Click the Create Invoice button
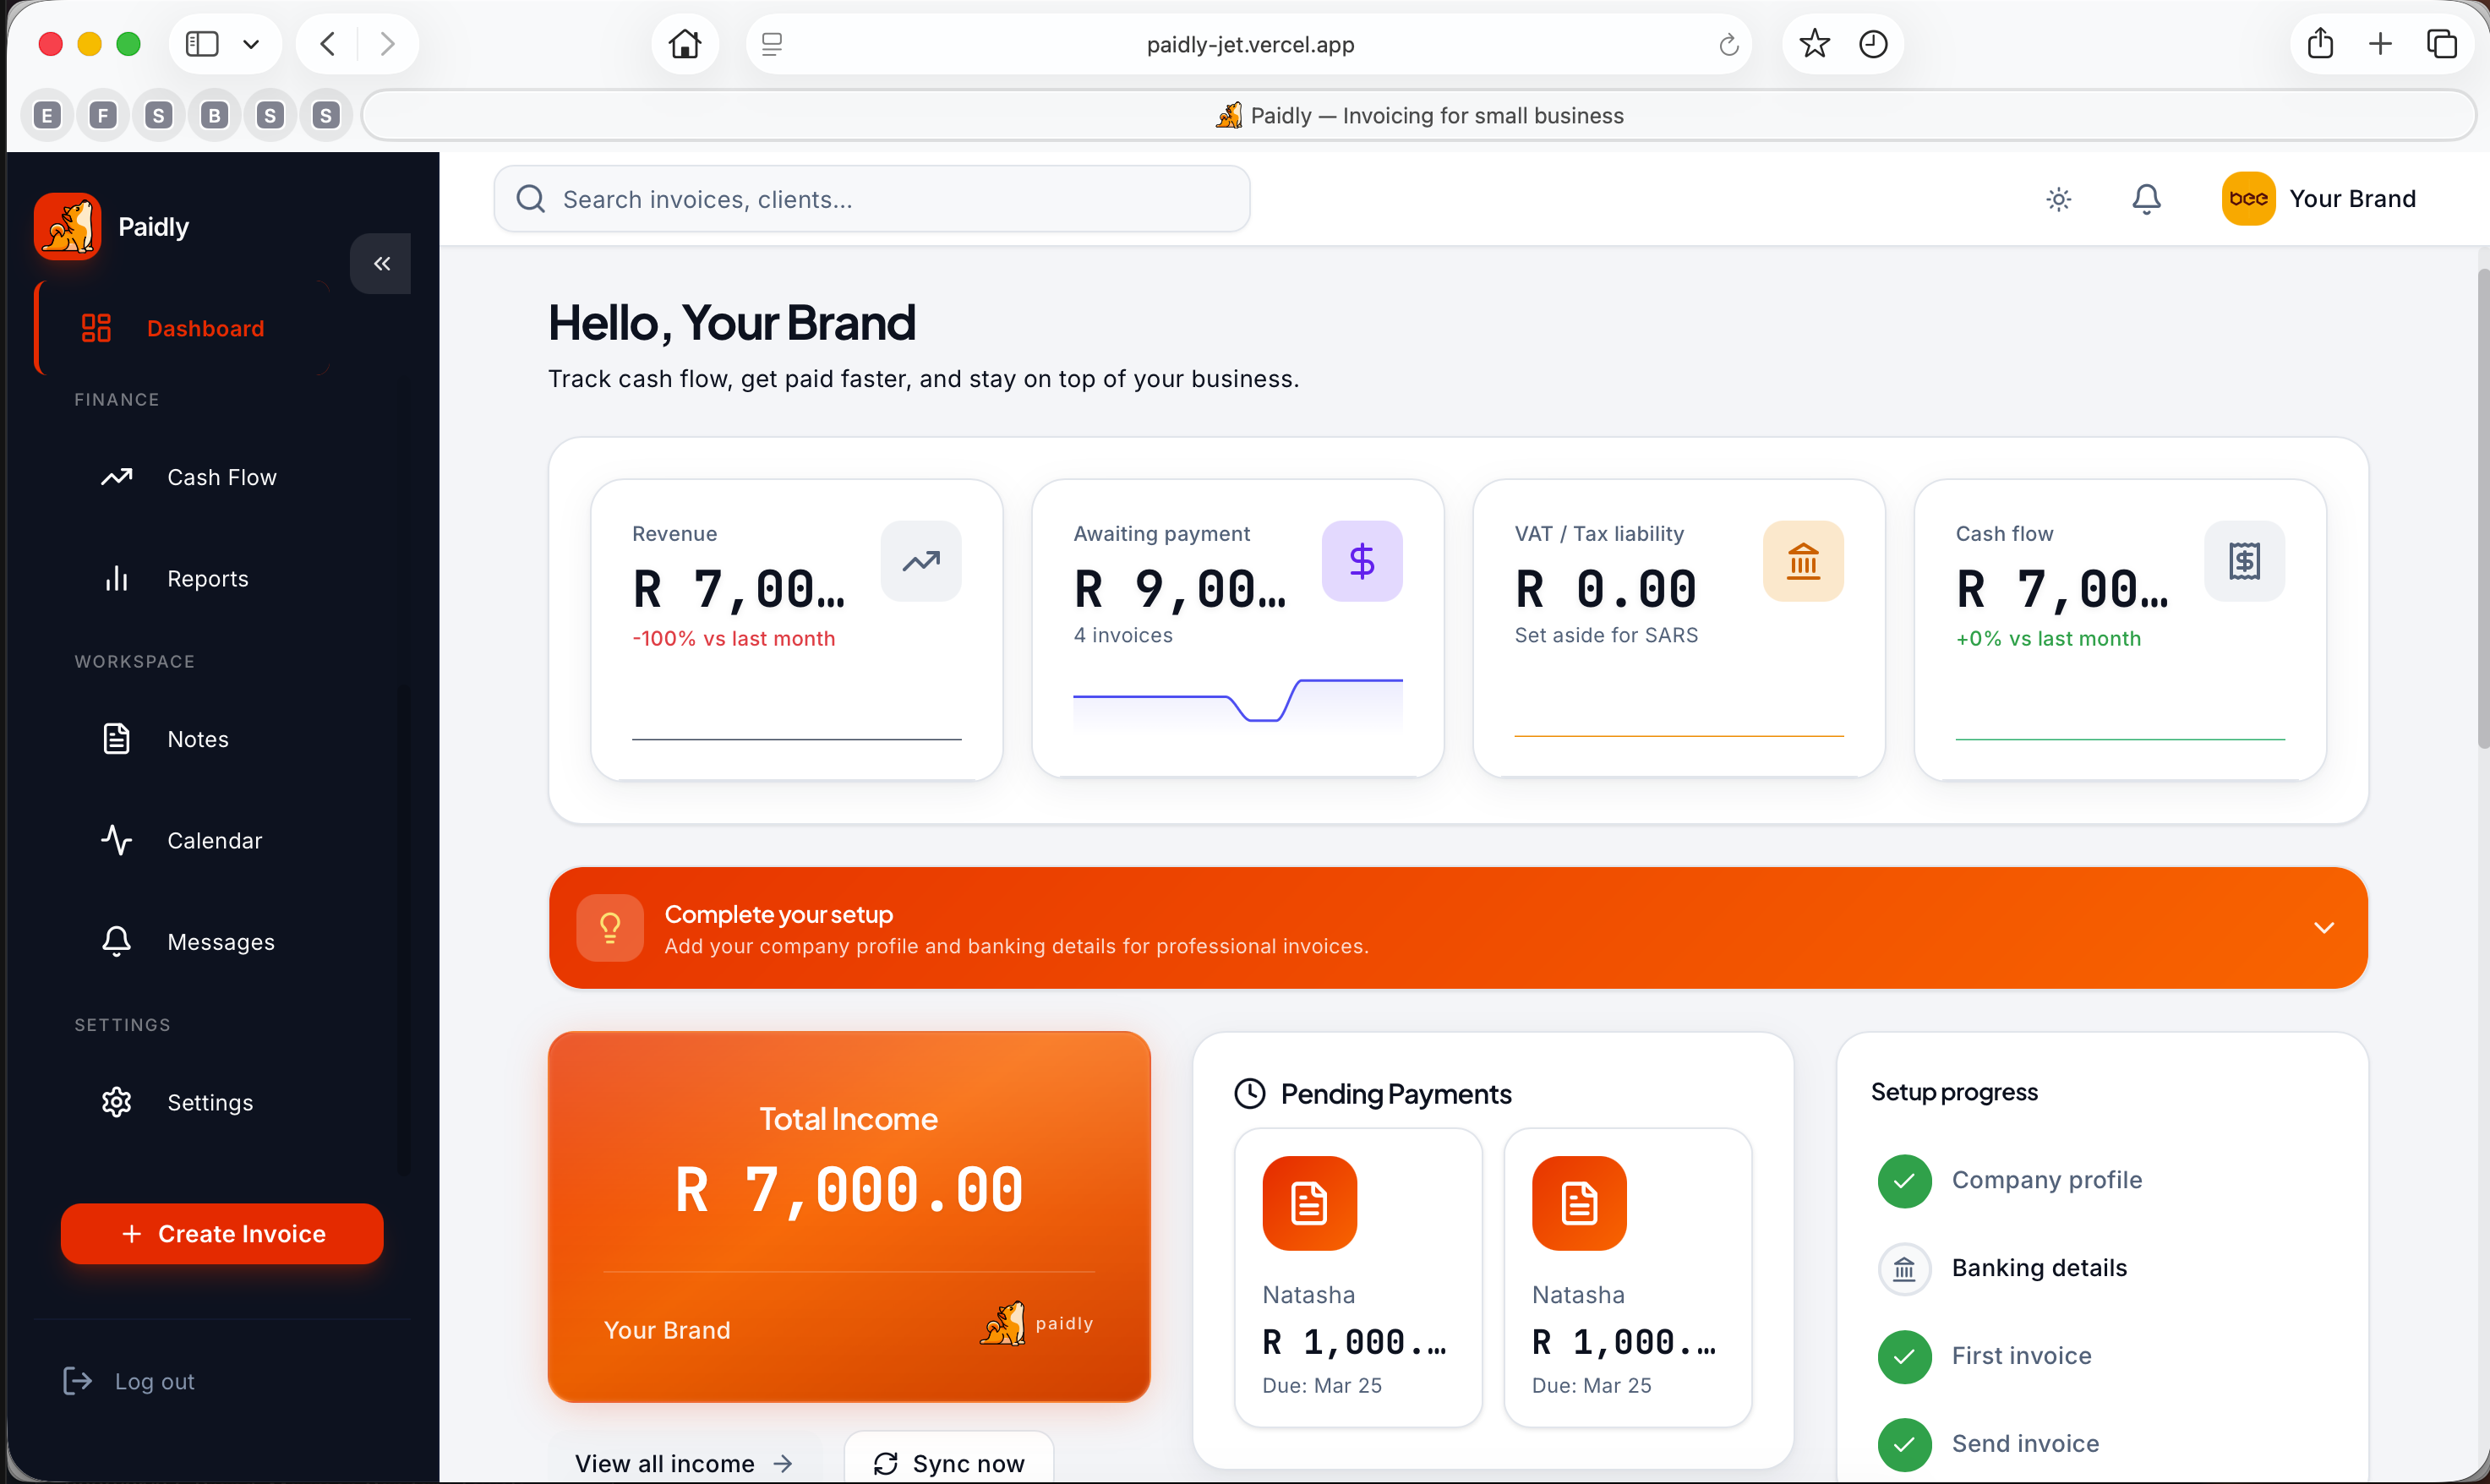The height and width of the screenshot is (1484, 2490). click(x=222, y=1233)
